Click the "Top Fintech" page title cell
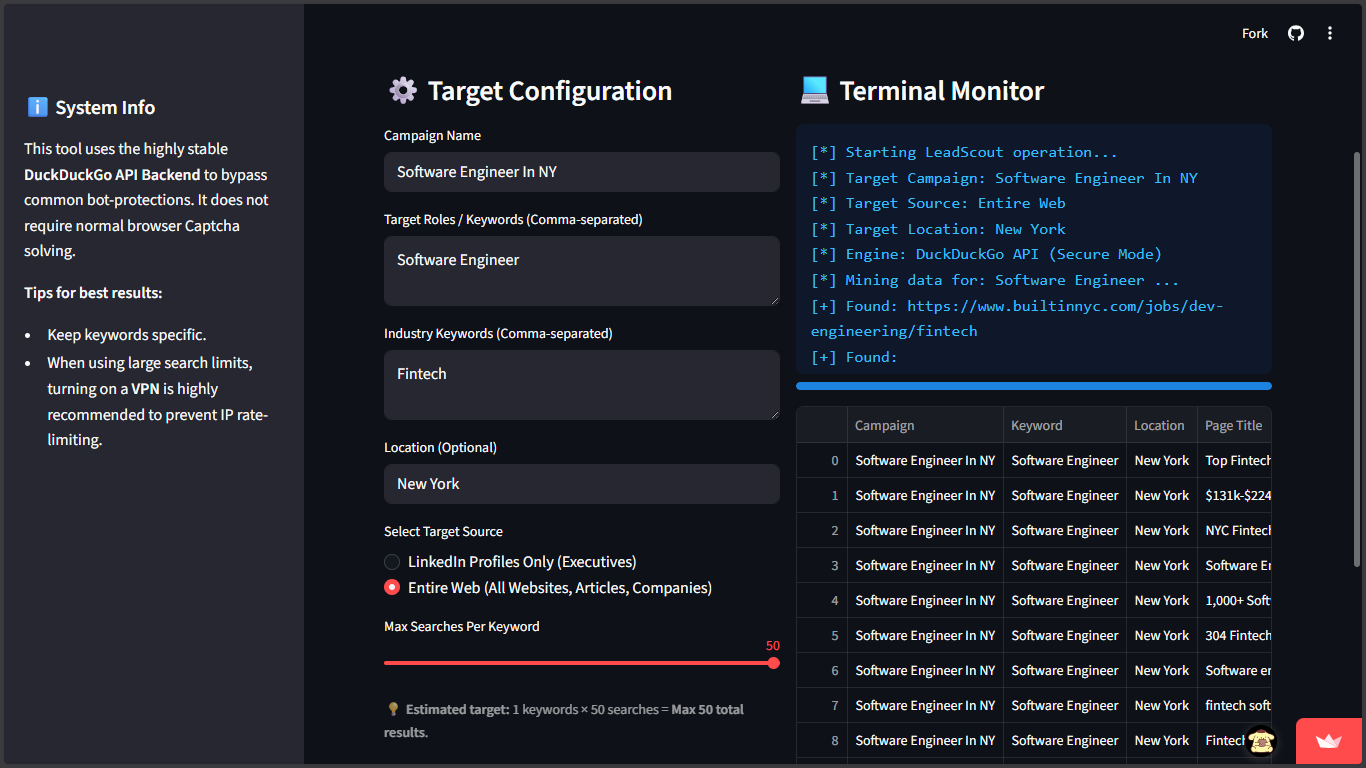Screen dimensions: 1366x768 click(1235, 460)
